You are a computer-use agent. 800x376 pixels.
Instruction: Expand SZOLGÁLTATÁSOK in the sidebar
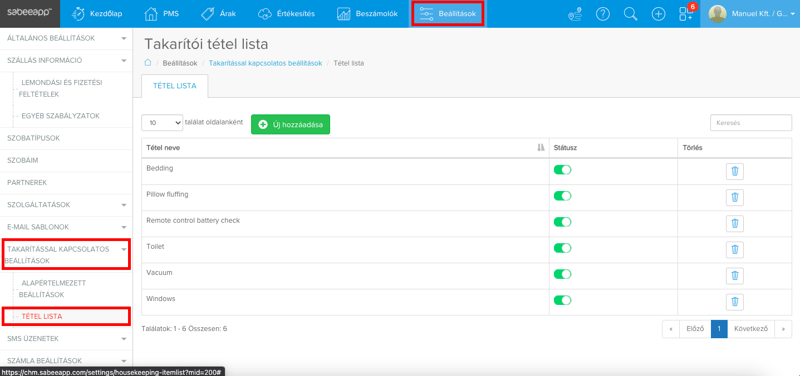66,205
